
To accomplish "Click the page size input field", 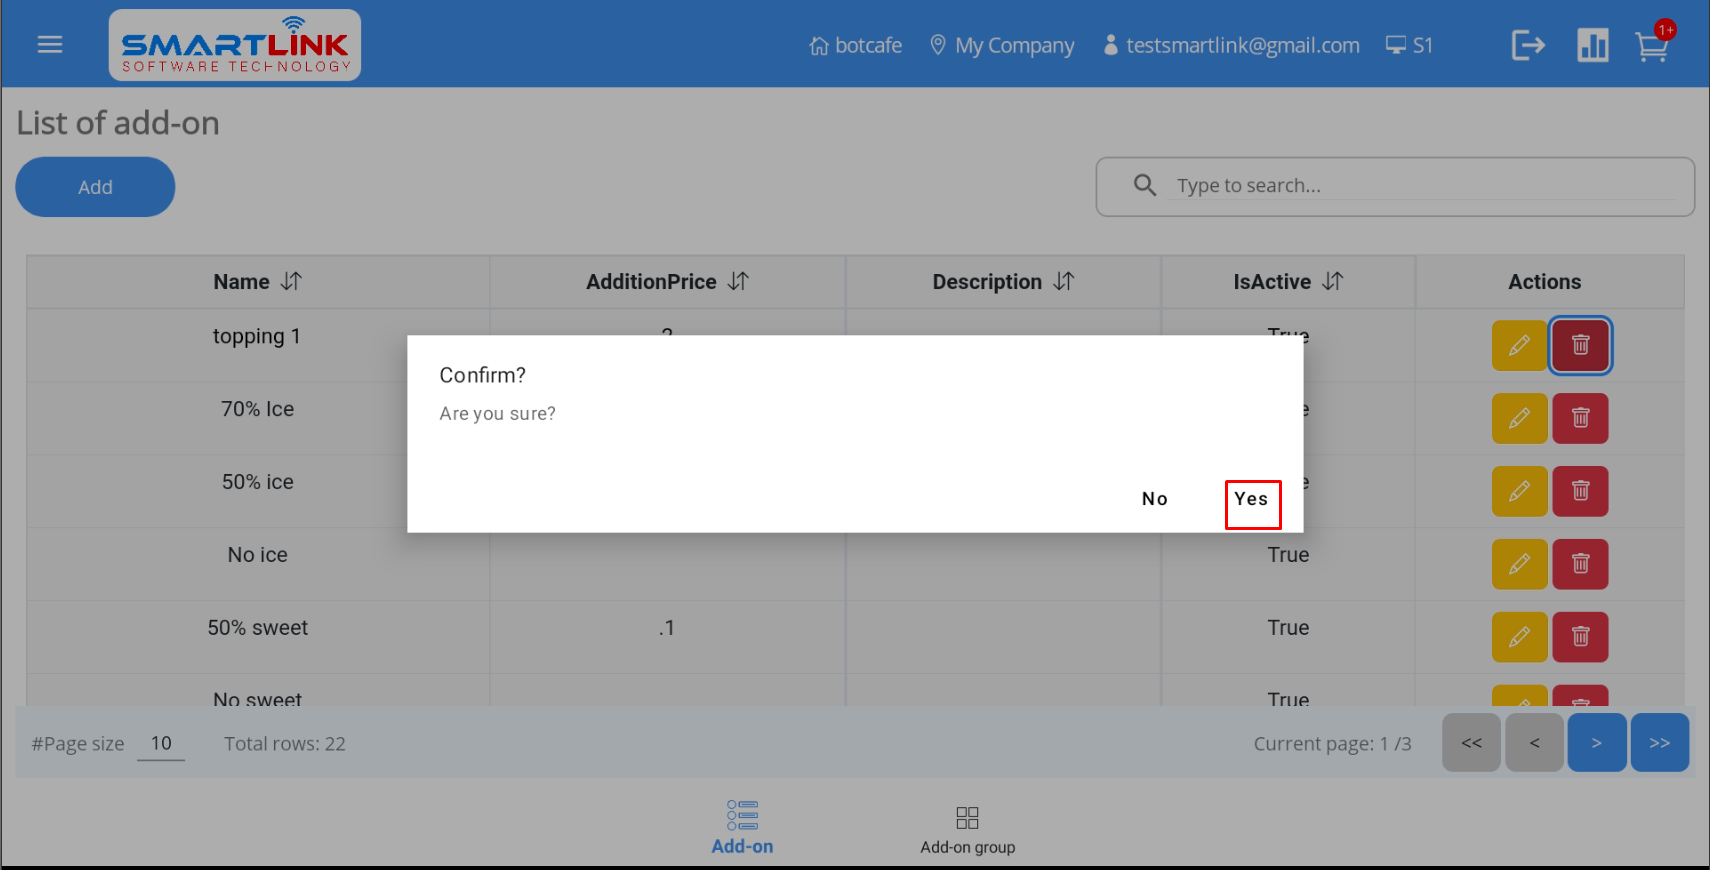I will click(x=161, y=743).
